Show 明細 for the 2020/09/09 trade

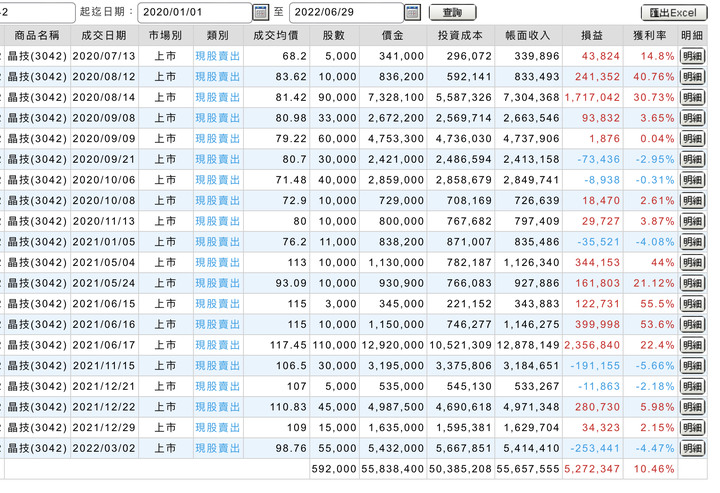(692, 139)
